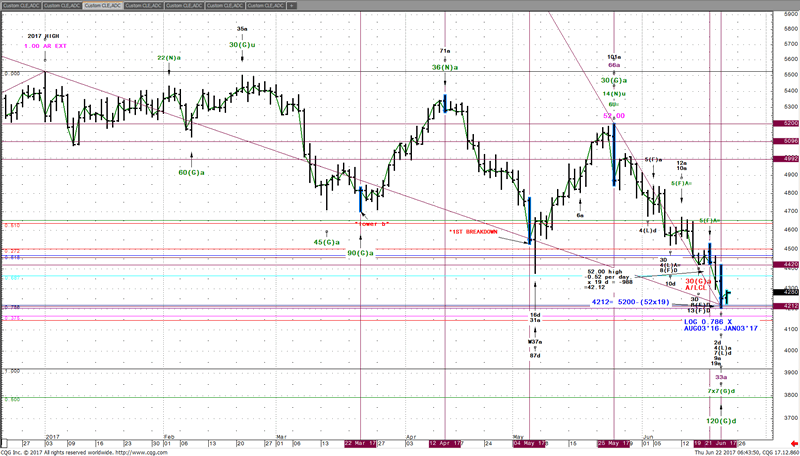The width and height of the screenshot is (800, 456).
Task: Click the 'Feb' label on the date axis
Action: 169,437
